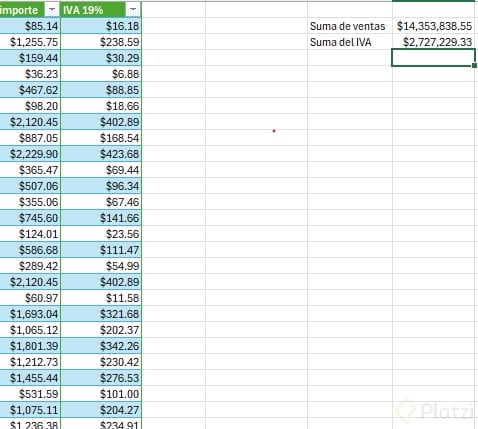Screen dimensions: 478x429
Task: Select the $14,353,838.55 total cell
Action: [x=434, y=26]
